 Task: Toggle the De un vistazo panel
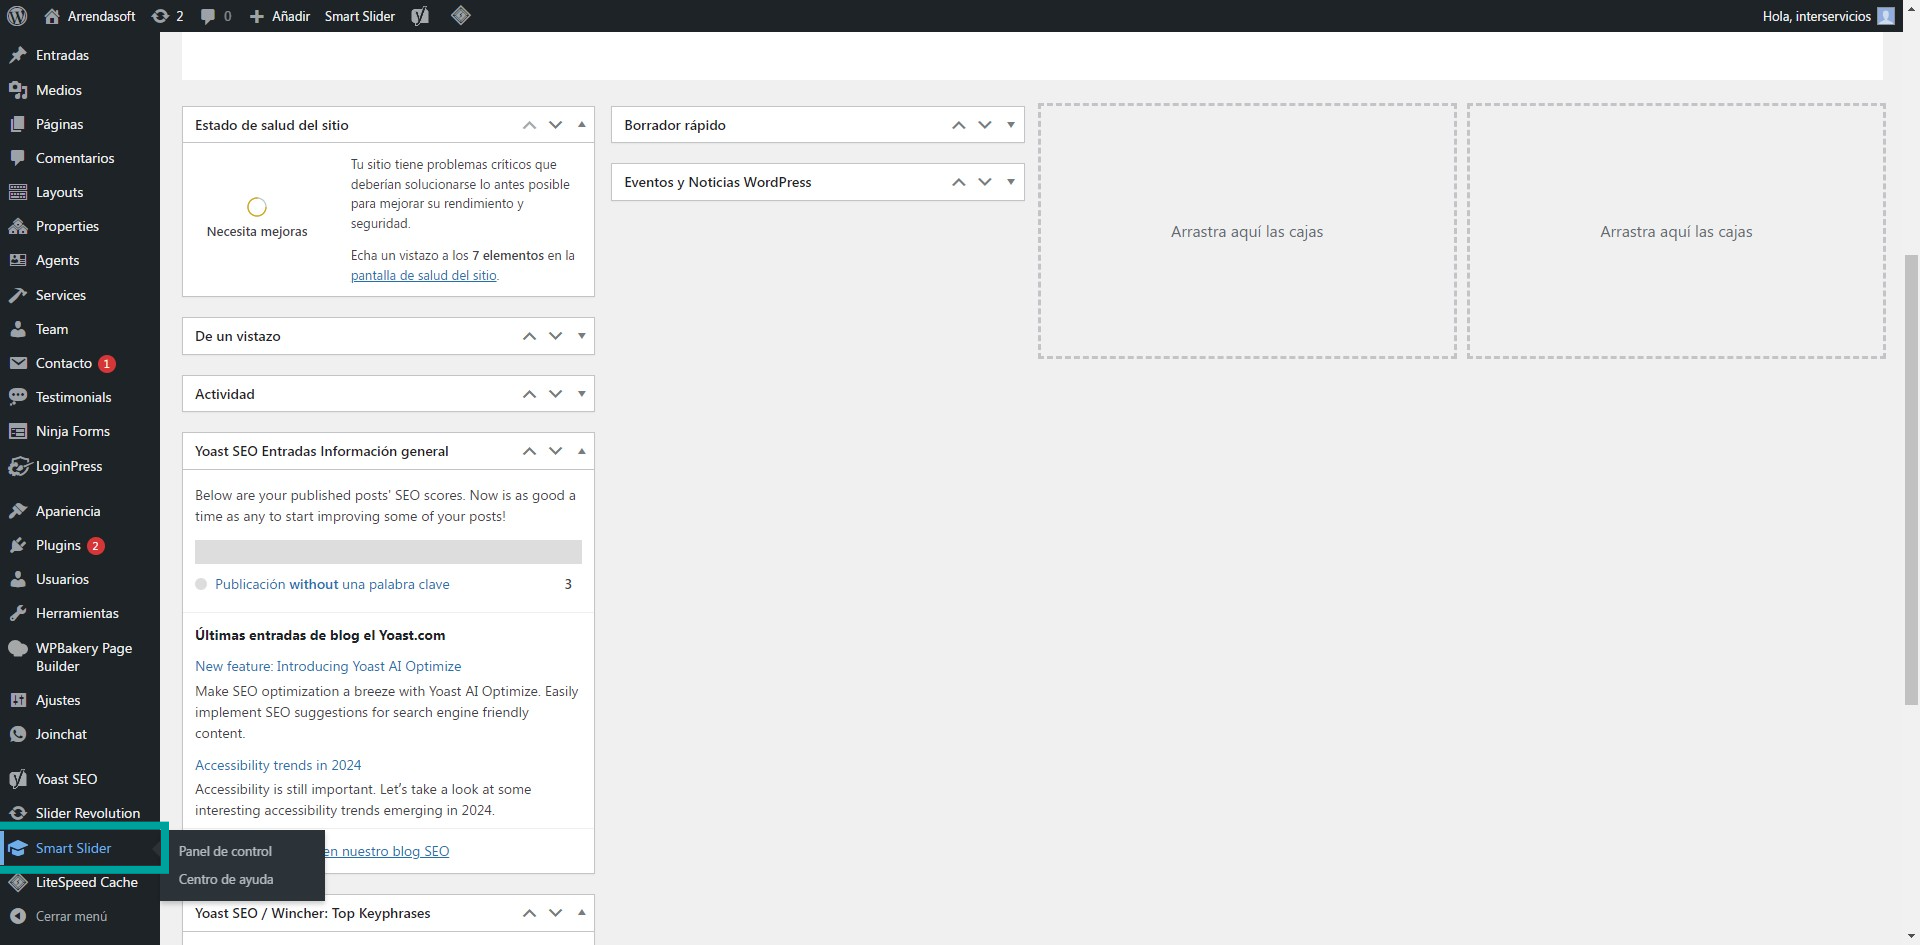pyautogui.click(x=582, y=336)
